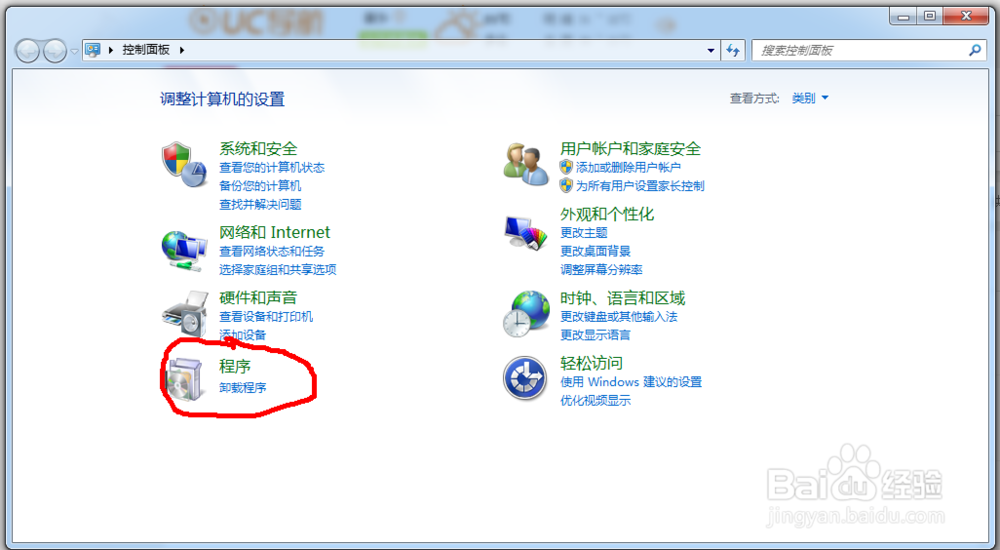This screenshot has height=550, width=1000.
Task: Click 更改键盘或其他输入法 link
Action: [x=619, y=316]
